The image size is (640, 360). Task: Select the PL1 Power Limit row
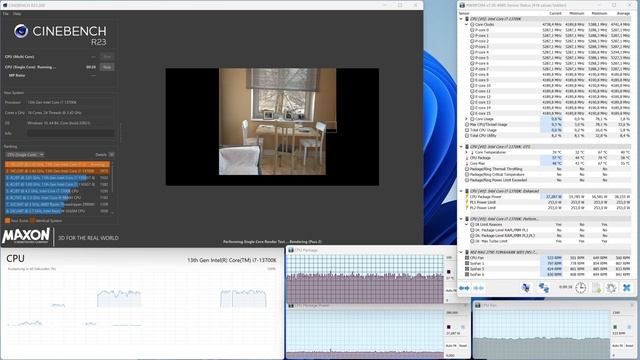pyautogui.click(x=545, y=202)
